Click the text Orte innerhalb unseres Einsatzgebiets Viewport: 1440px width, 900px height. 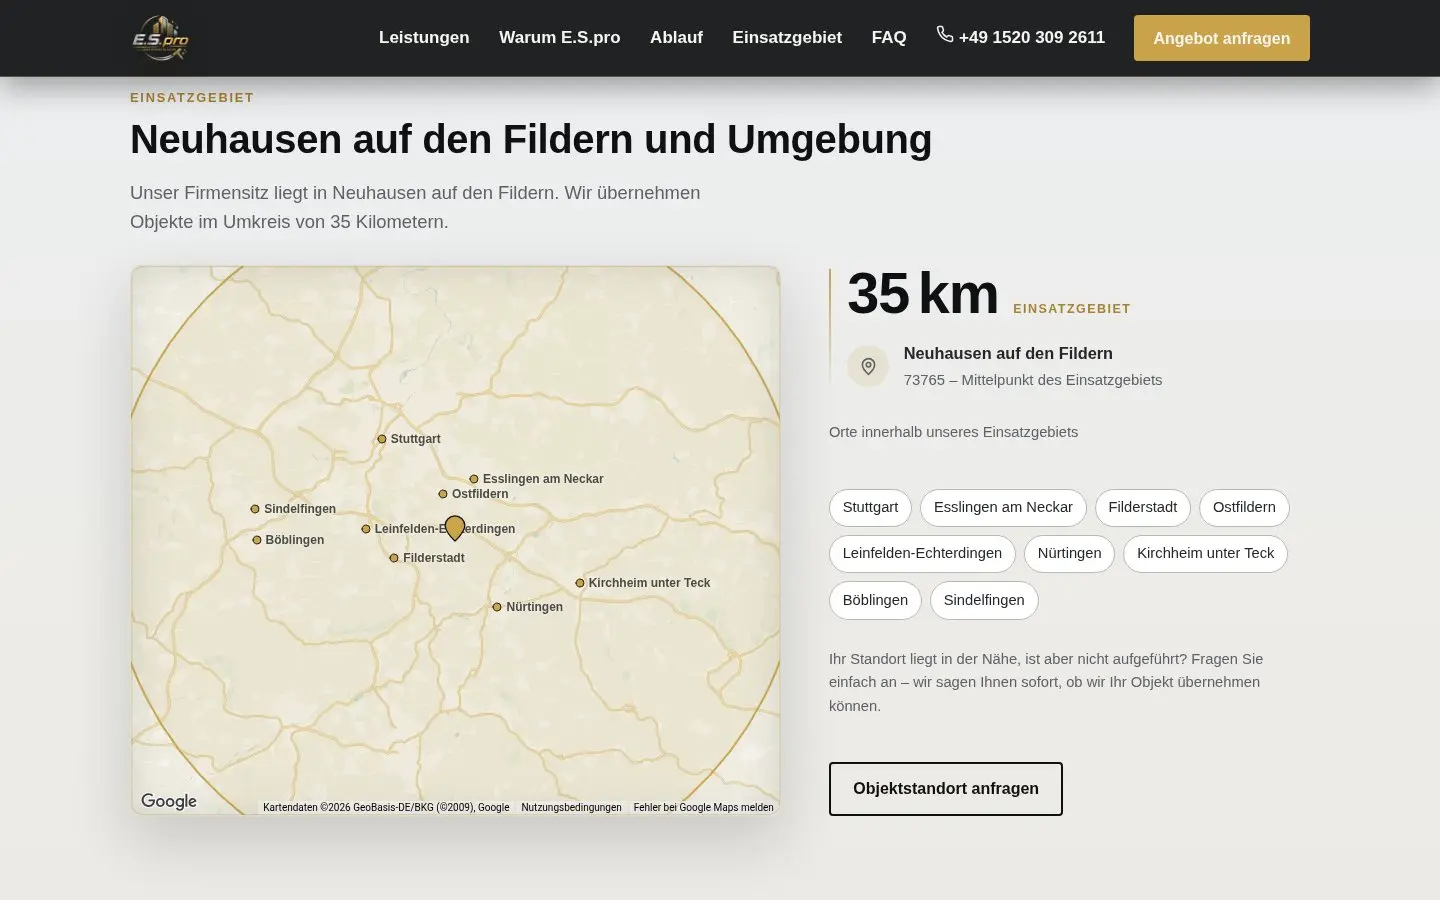953,432
